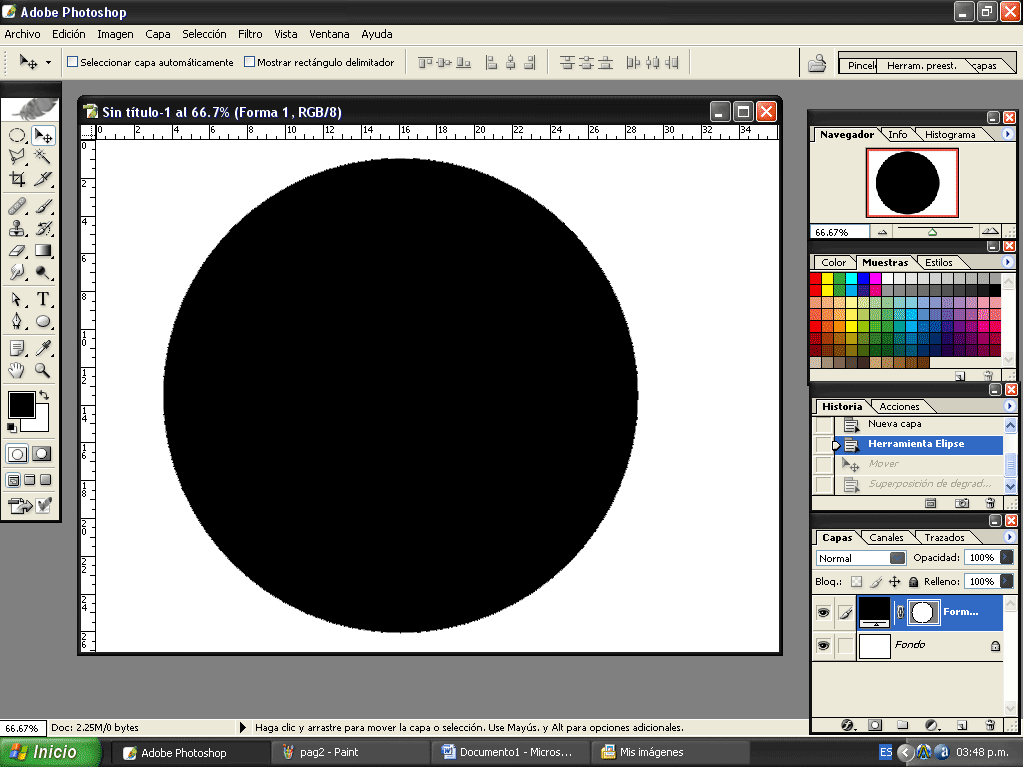Click the Pincel preset button
1024x768 pixels.
click(858, 63)
